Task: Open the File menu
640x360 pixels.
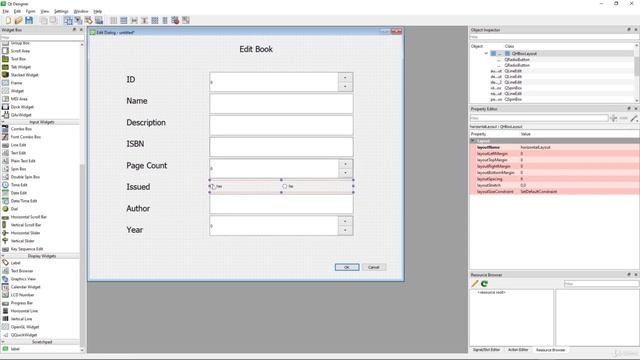Action: [5, 11]
